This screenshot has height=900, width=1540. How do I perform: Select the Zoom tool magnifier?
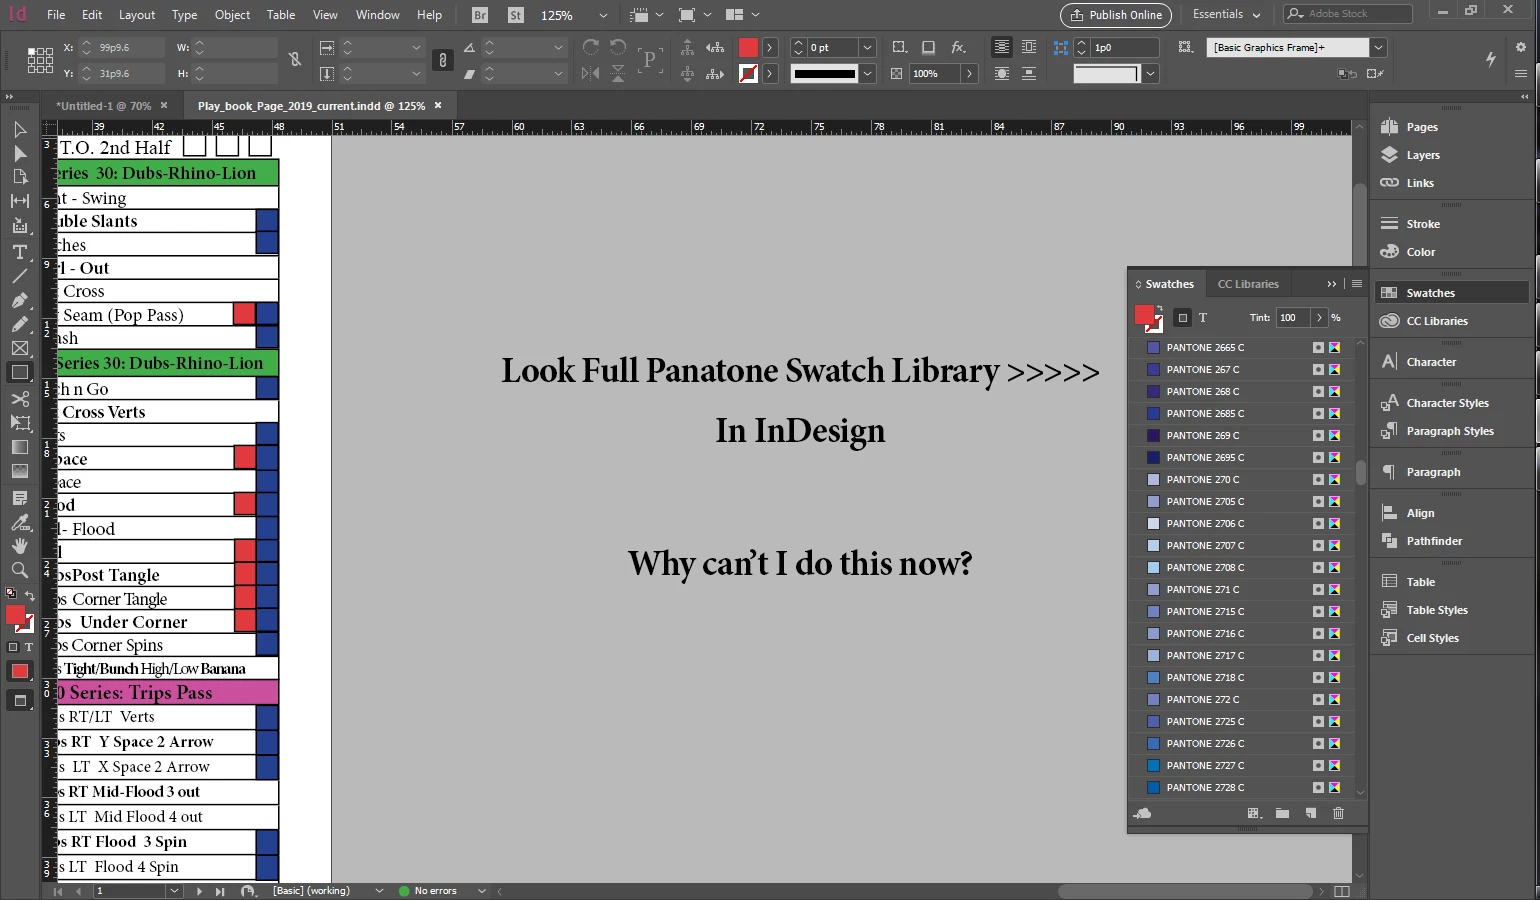tap(19, 570)
